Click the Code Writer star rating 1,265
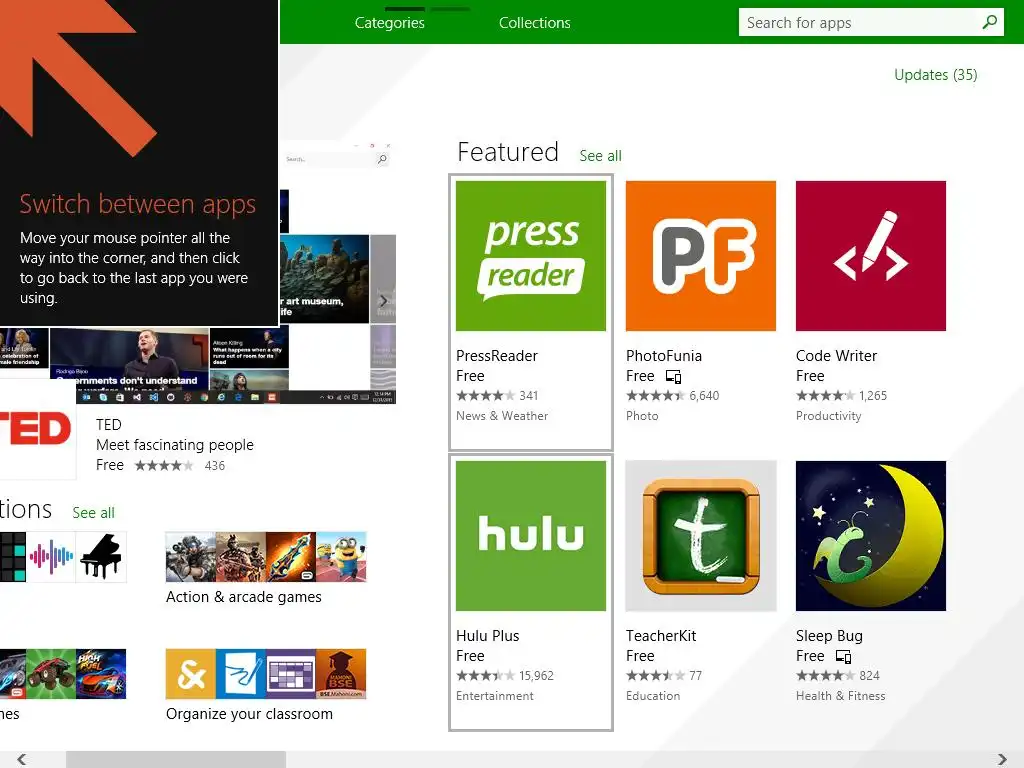 pyautogui.click(x=841, y=396)
